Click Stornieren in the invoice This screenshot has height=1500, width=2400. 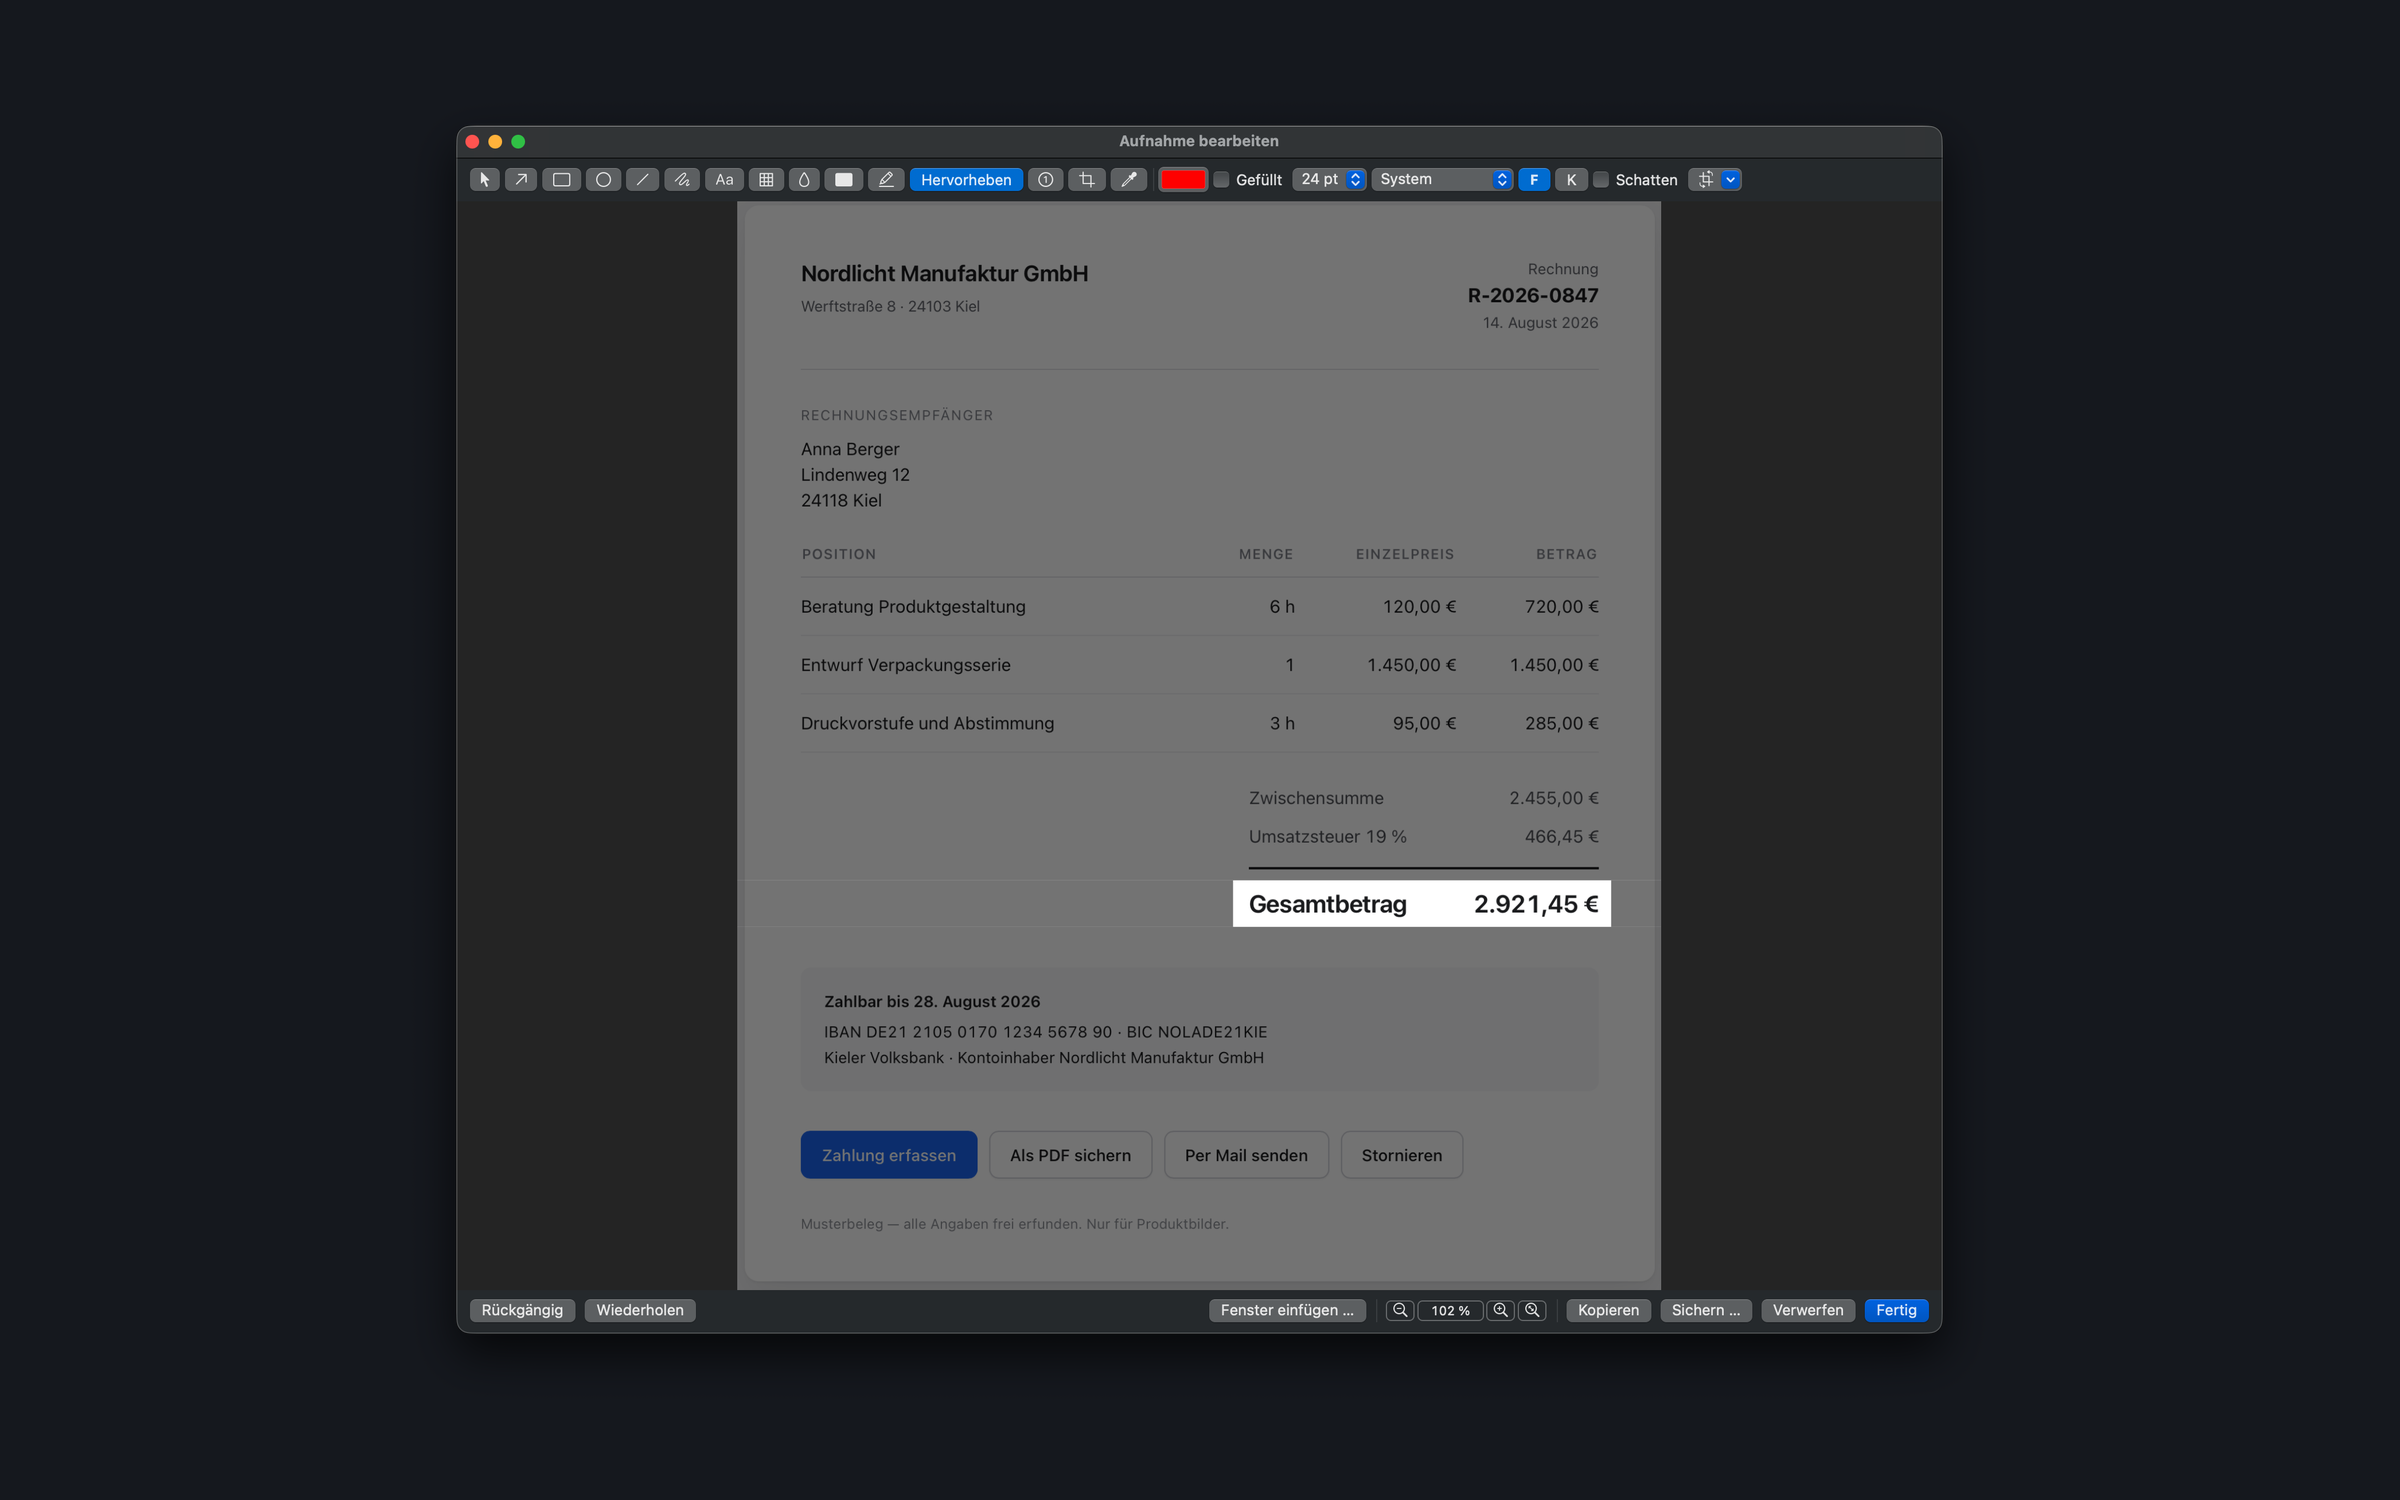pos(1402,1155)
